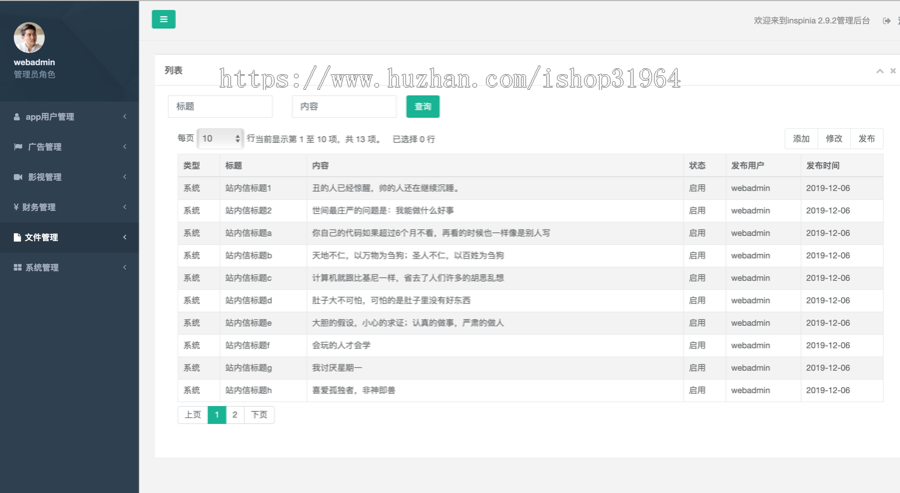Focus the 内容 search input field
This screenshot has height=493, width=900.
344,107
